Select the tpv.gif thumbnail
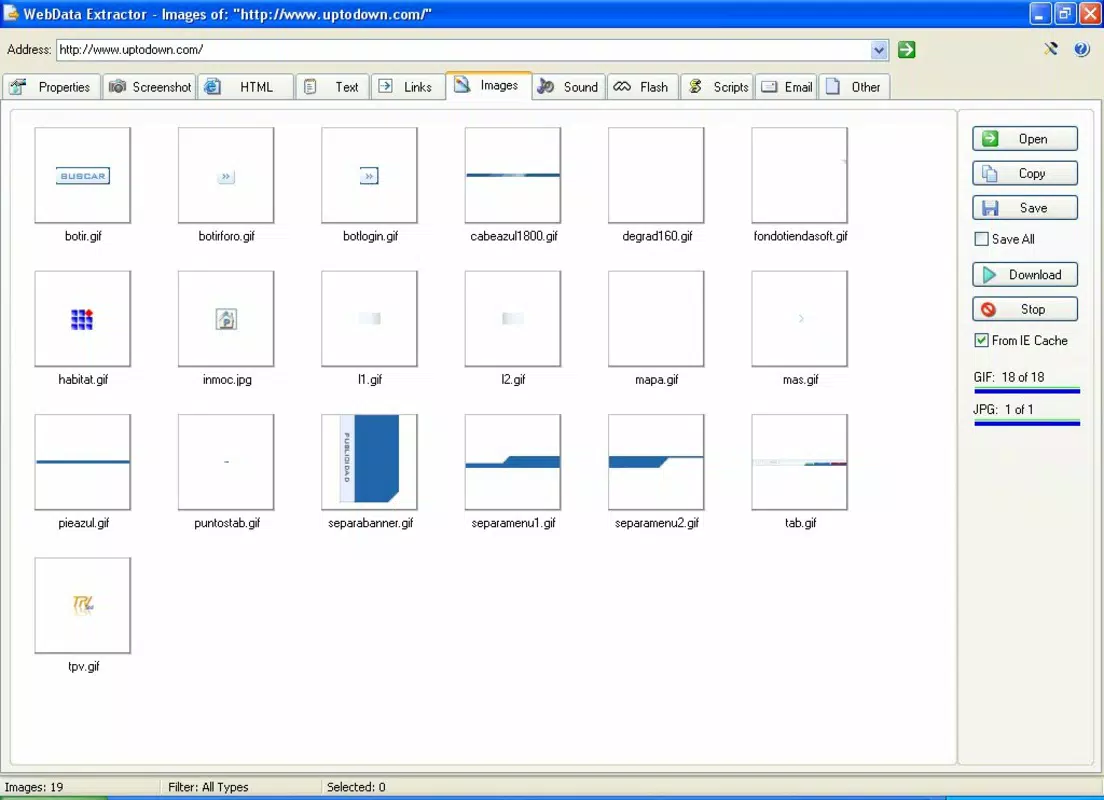1104x800 pixels. click(82, 606)
